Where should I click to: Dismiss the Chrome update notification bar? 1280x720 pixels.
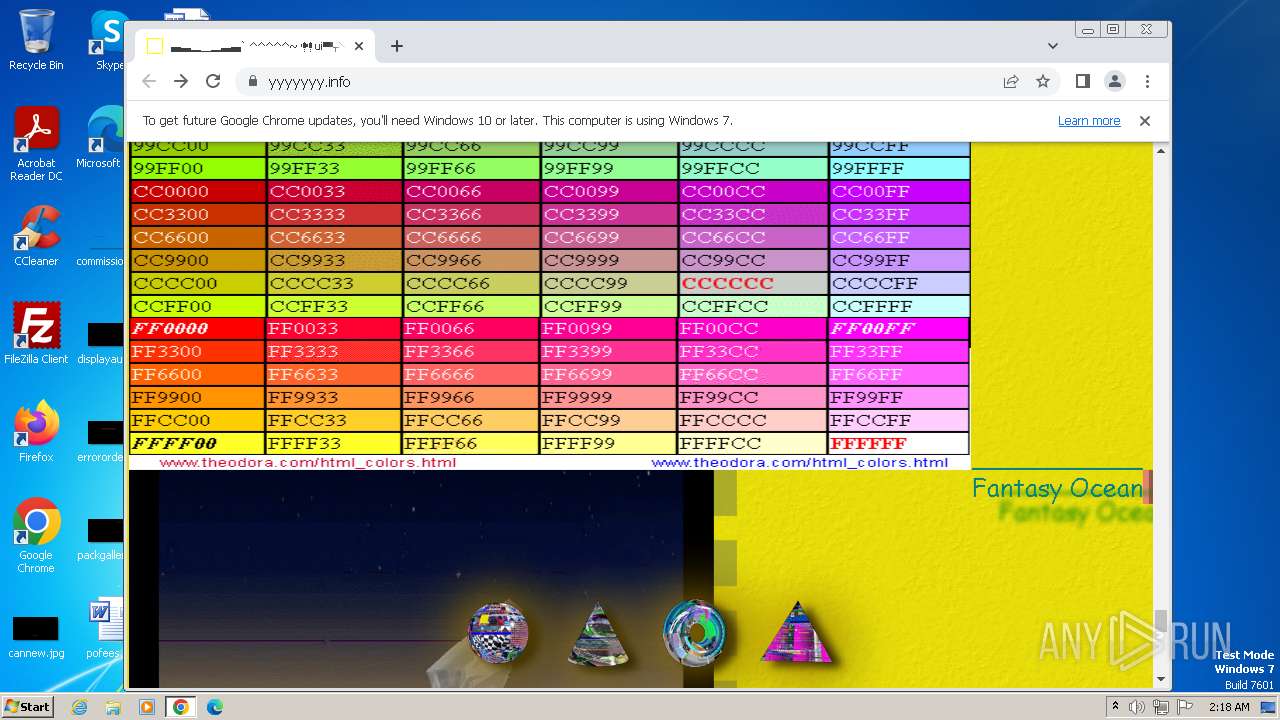(1145, 121)
